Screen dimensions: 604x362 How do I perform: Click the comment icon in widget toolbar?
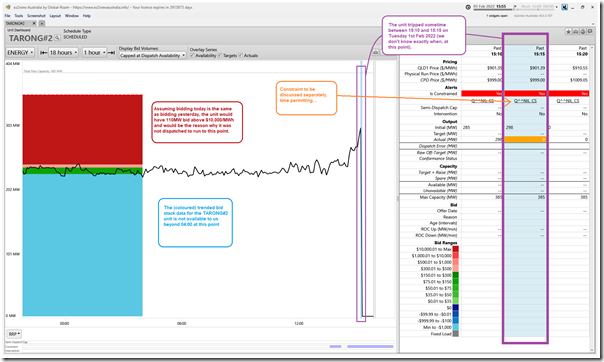pos(590,32)
